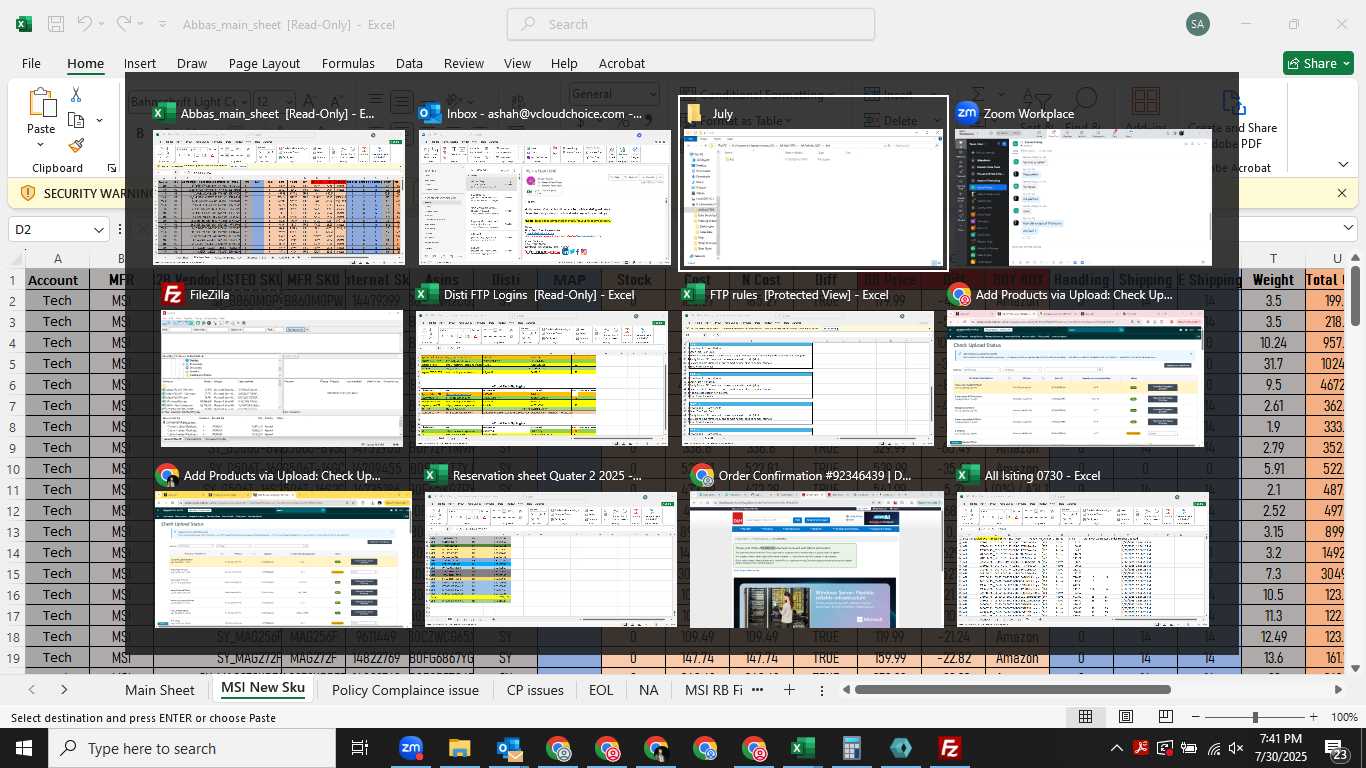Dismiss the security warning bar

point(1342,193)
